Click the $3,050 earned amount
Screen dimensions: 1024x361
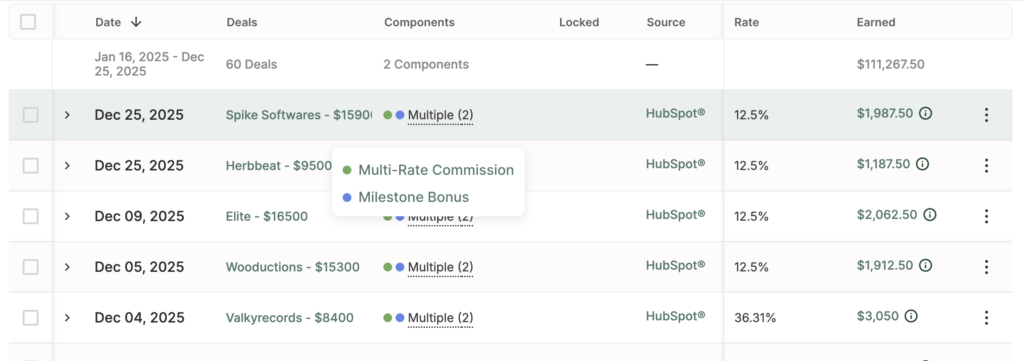(878, 317)
